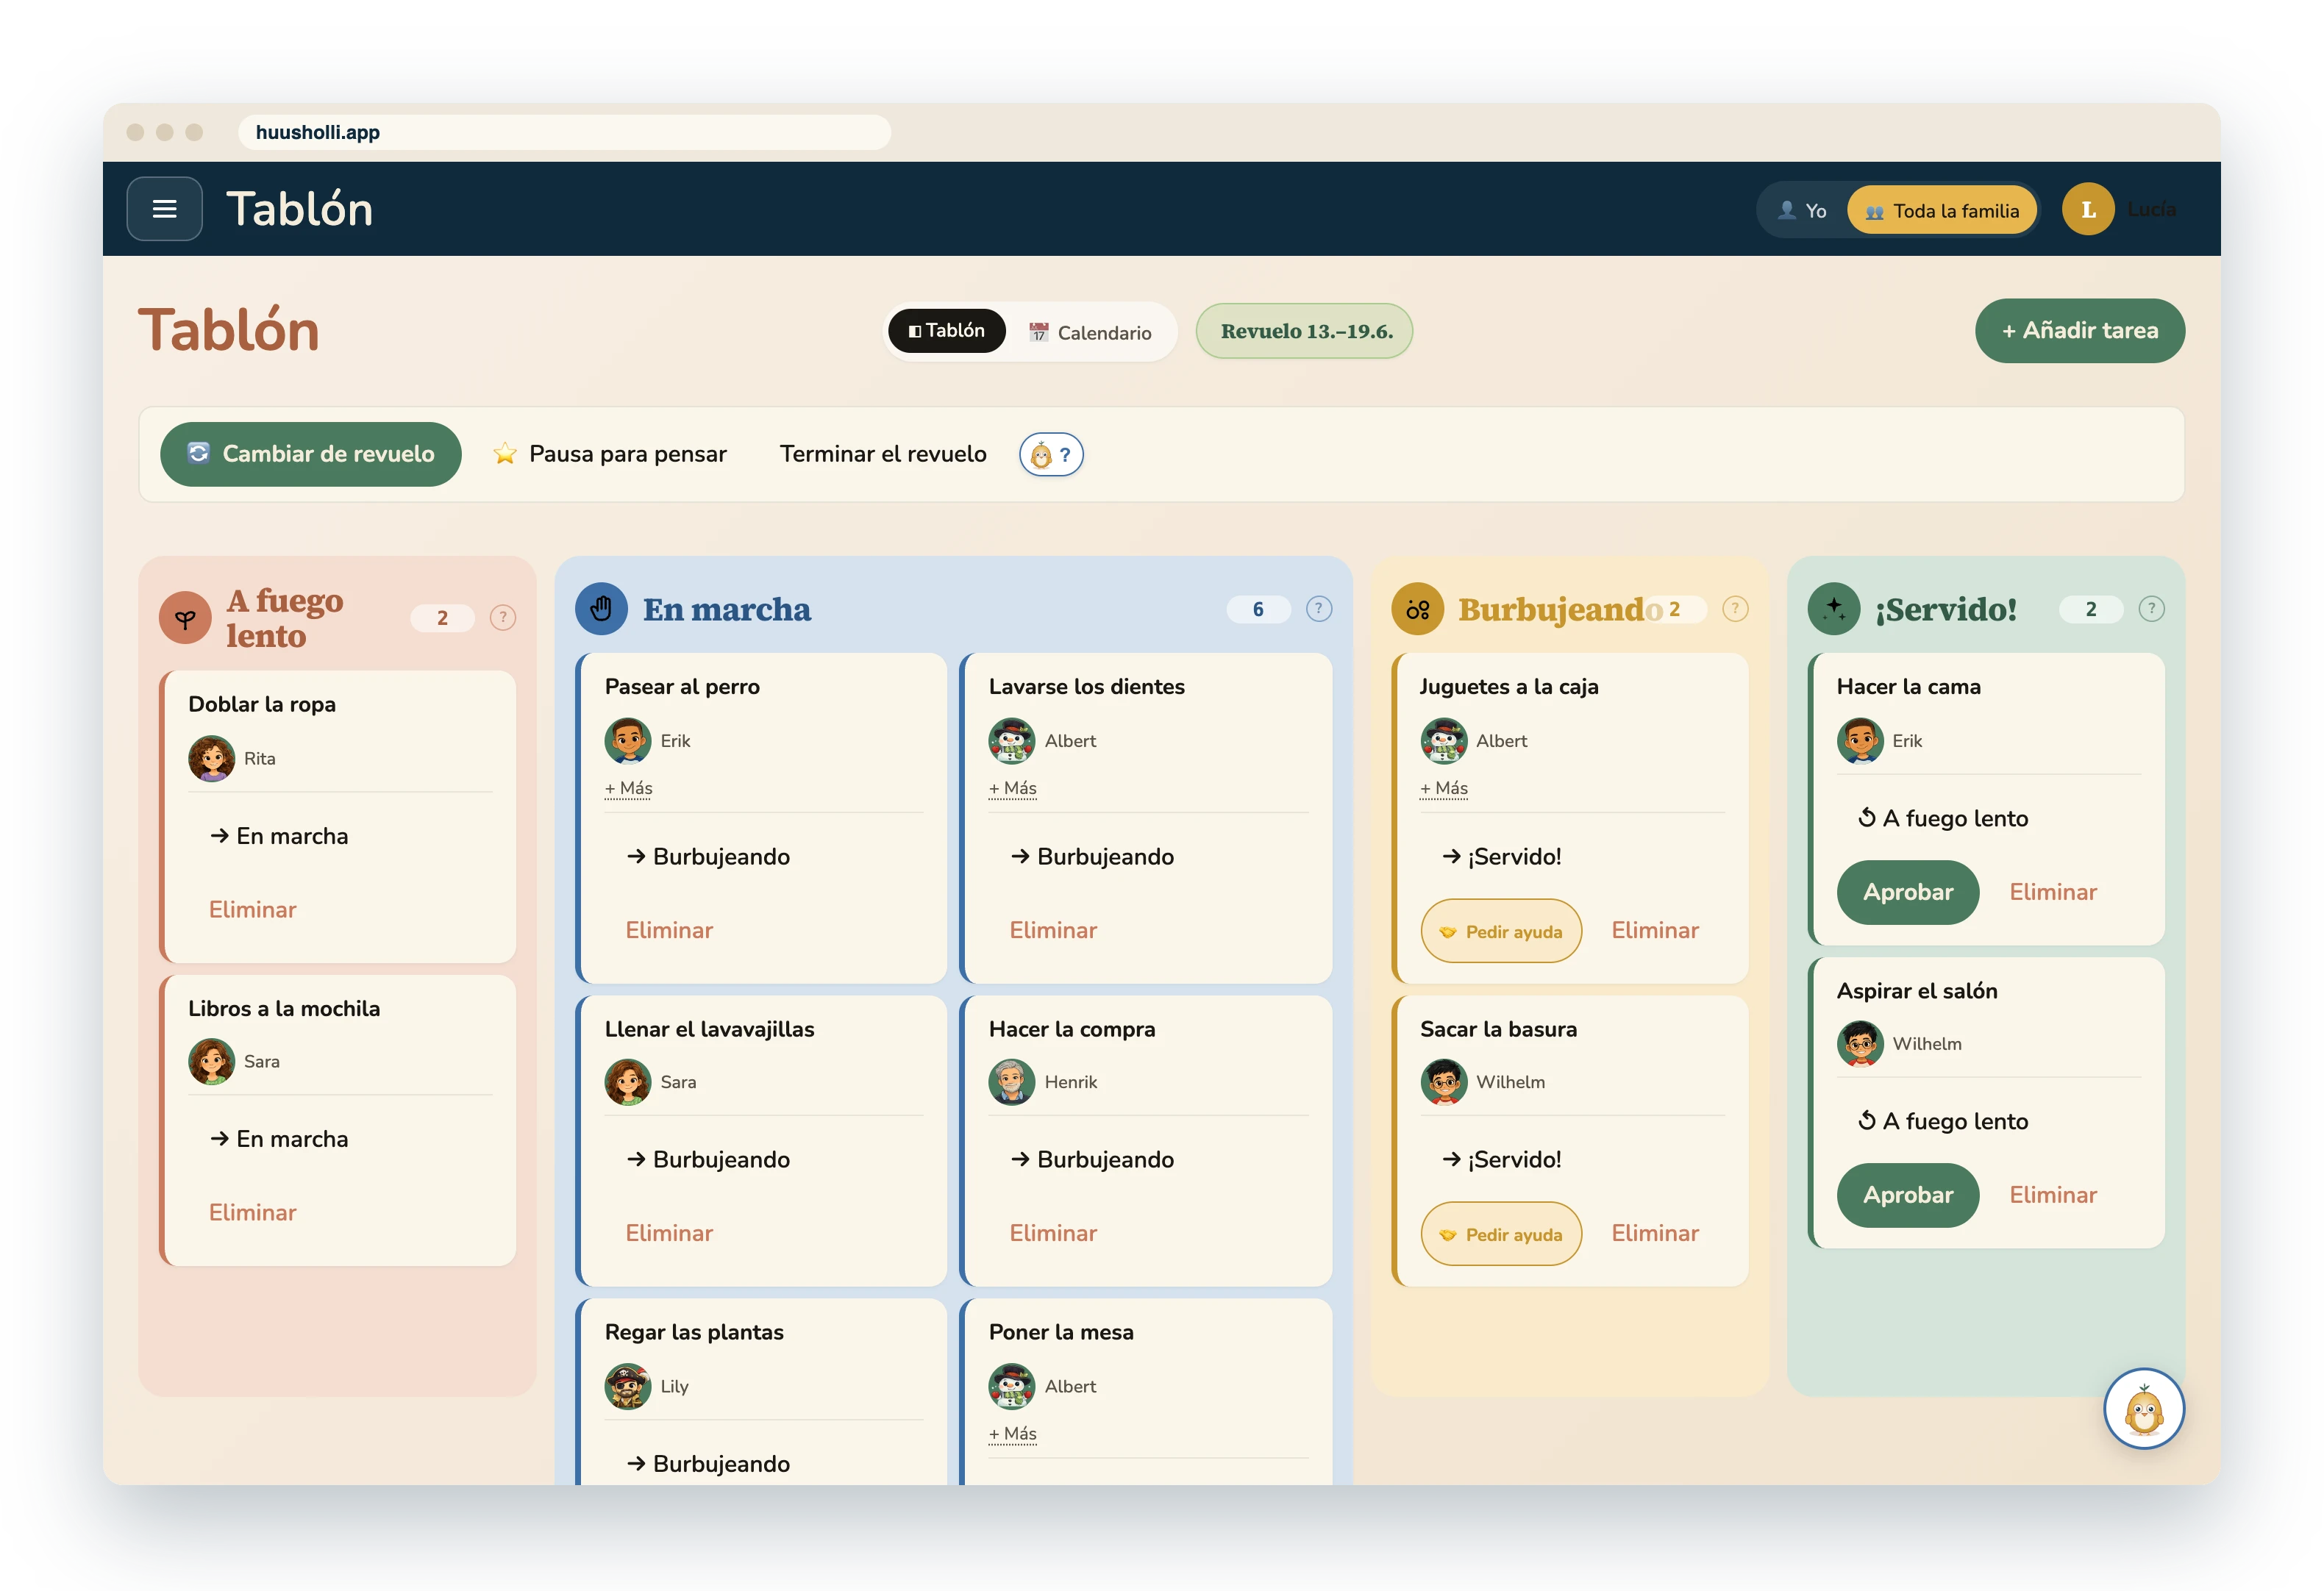Expand + Más on Juguetes a la caja
The height and width of the screenshot is (1591, 2324).
pyautogui.click(x=1444, y=788)
